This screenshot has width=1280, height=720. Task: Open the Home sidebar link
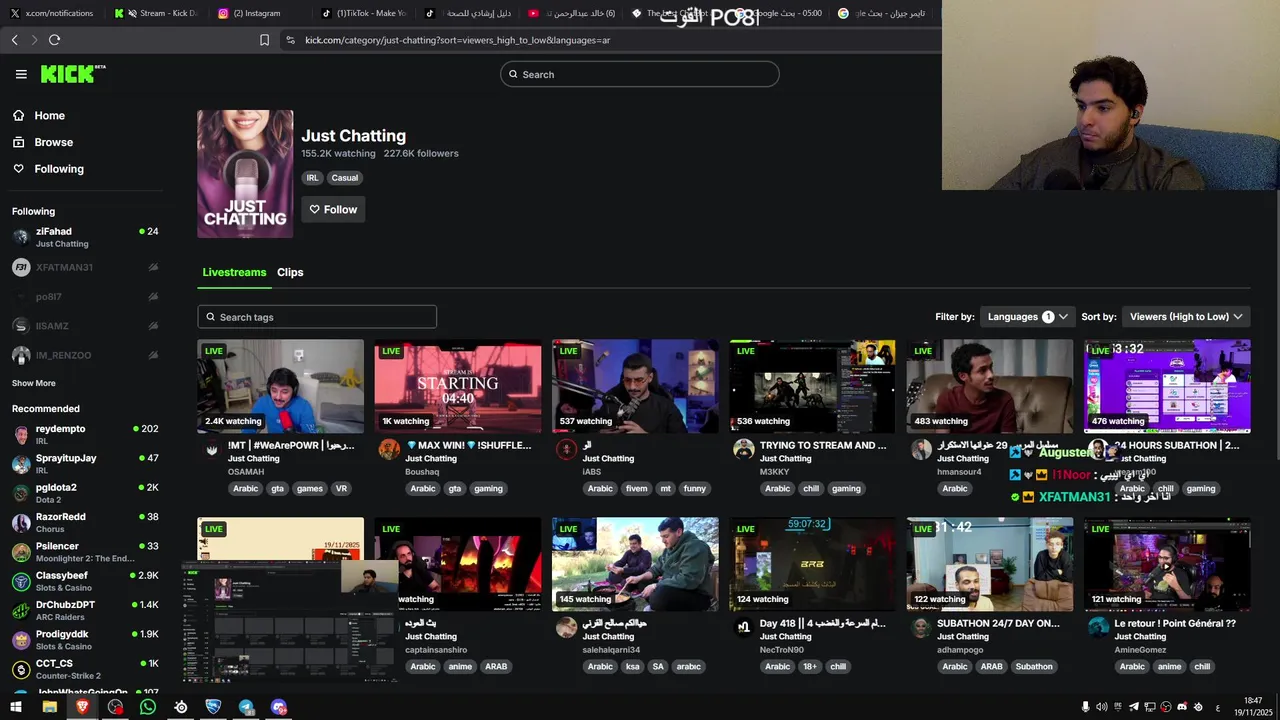[x=49, y=115]
